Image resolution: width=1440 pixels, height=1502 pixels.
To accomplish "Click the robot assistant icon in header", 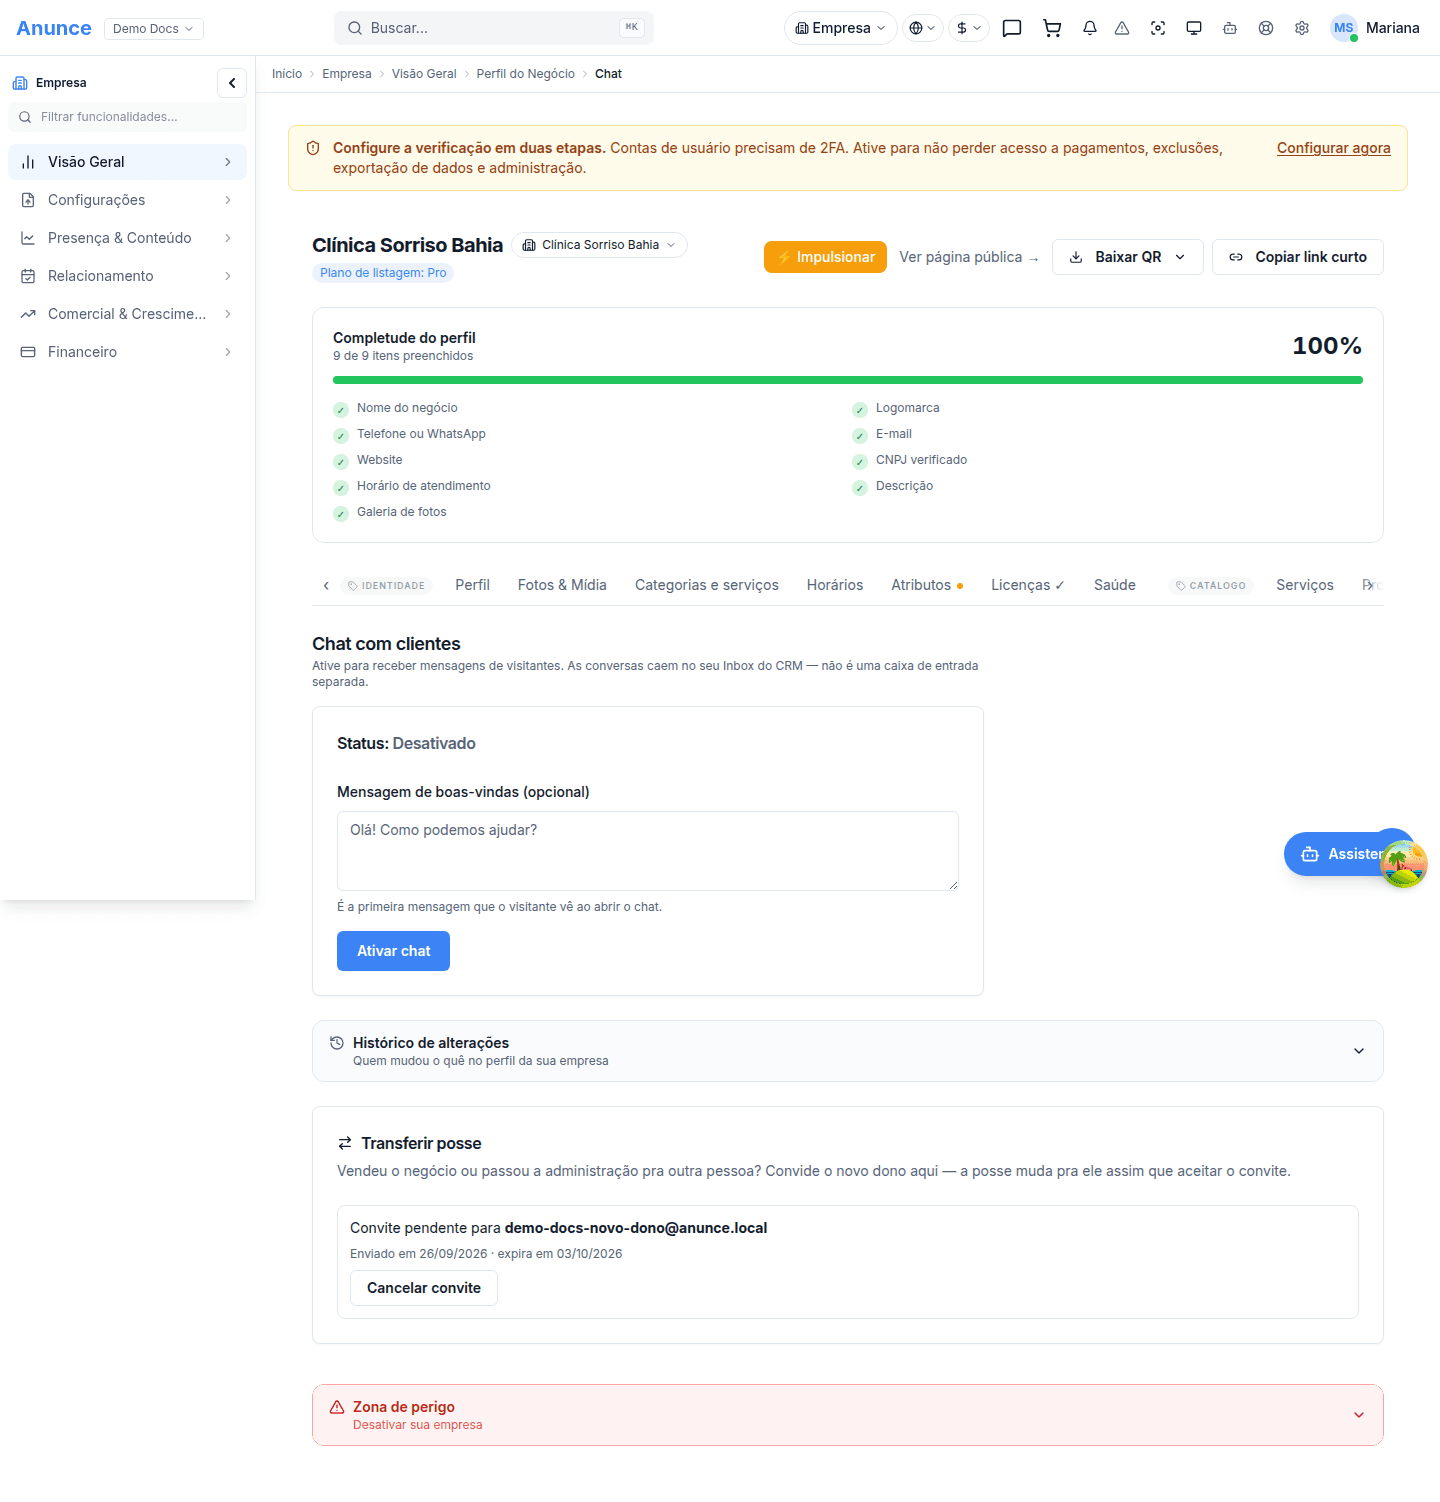I will (x=1230, y=28).
